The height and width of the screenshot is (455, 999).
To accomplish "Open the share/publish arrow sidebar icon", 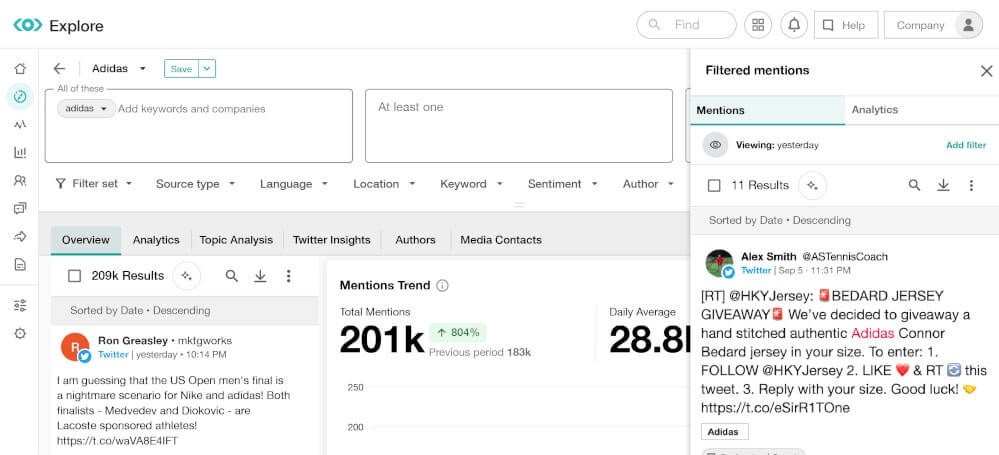I will pos(20,236).
